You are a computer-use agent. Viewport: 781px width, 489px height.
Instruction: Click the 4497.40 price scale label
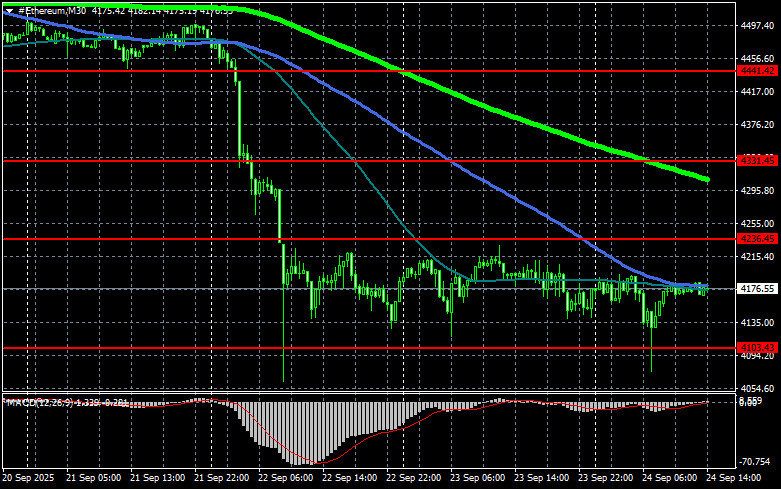757,27
